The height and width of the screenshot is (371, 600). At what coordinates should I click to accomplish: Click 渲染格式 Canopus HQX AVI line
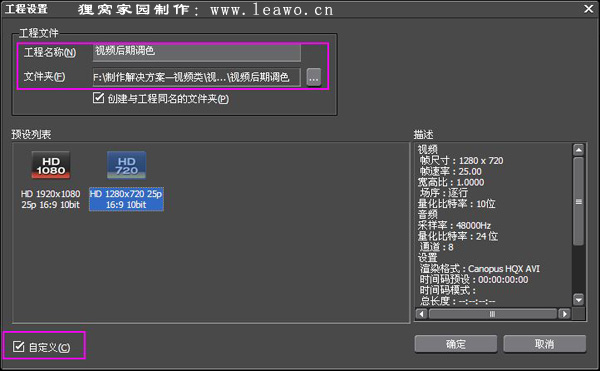pyautogui.click(x=480, y=269)
